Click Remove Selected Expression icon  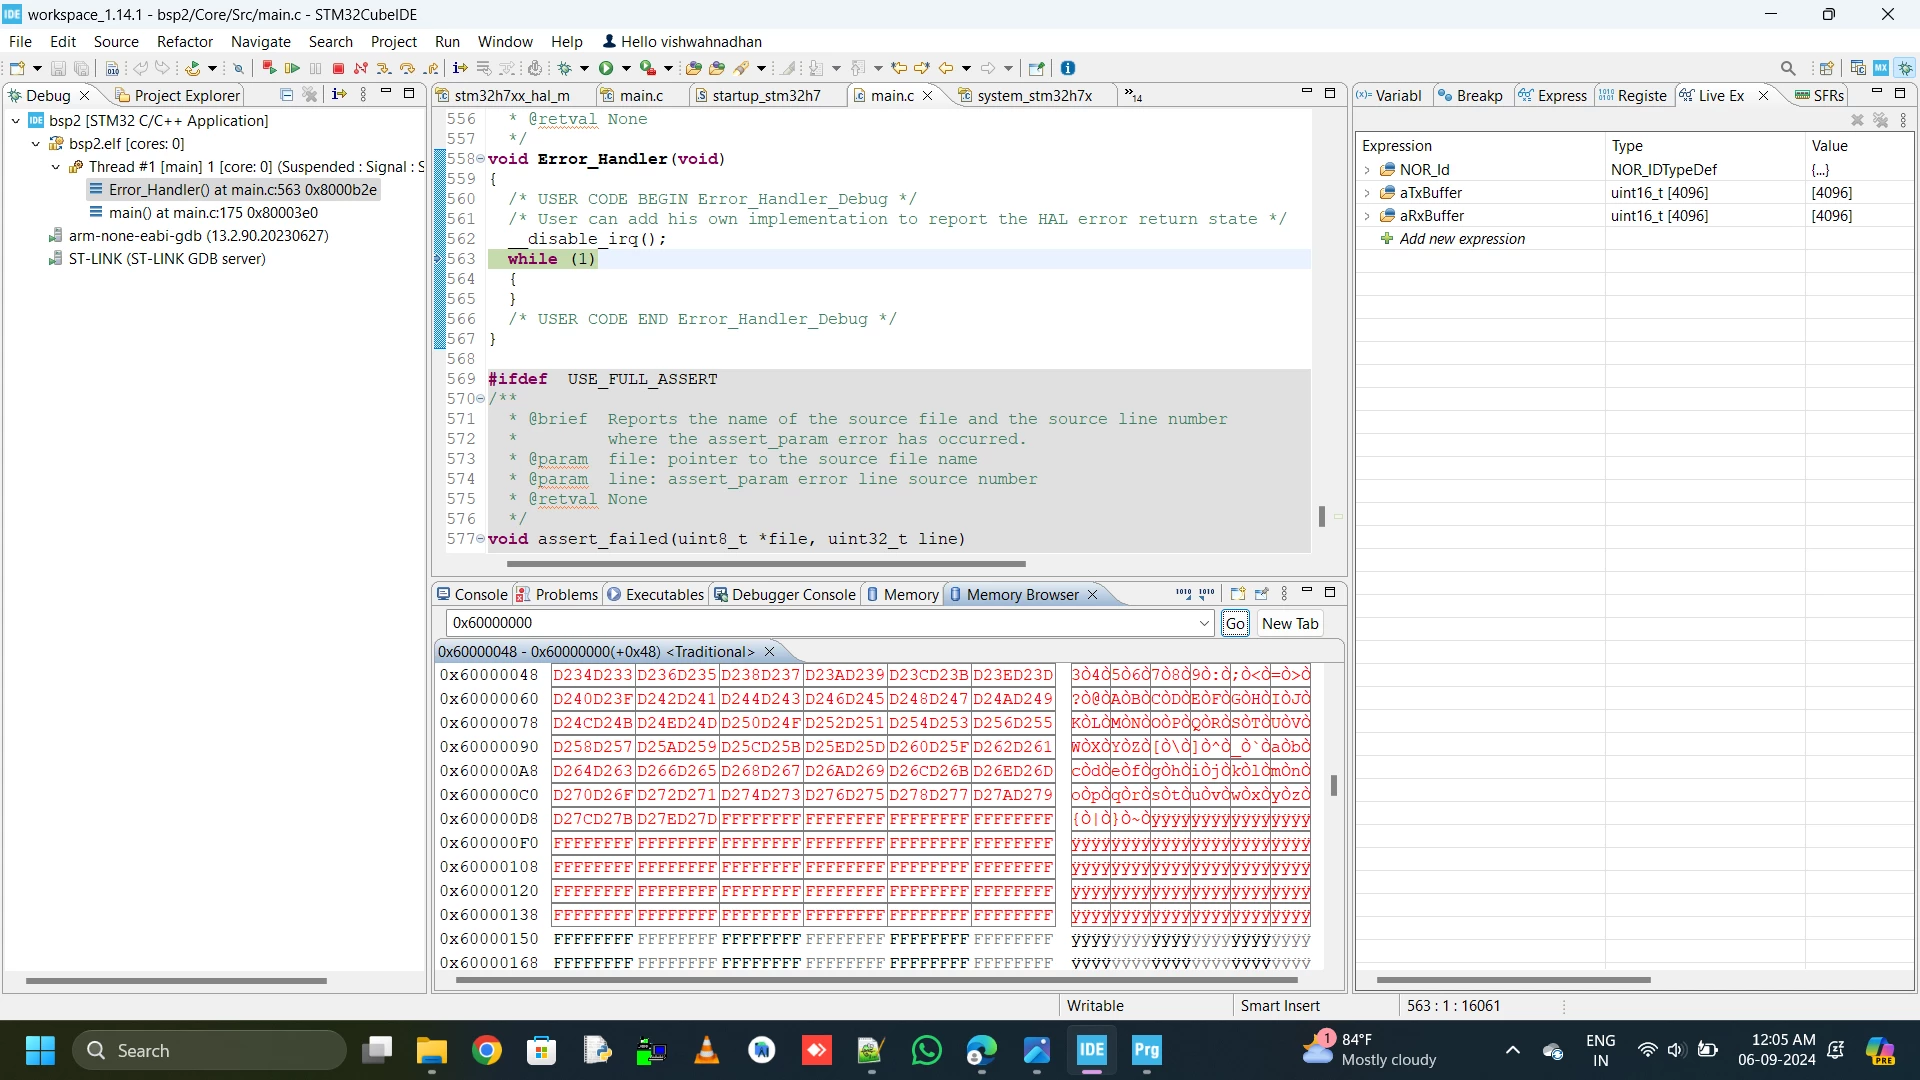pos(1857,120)
